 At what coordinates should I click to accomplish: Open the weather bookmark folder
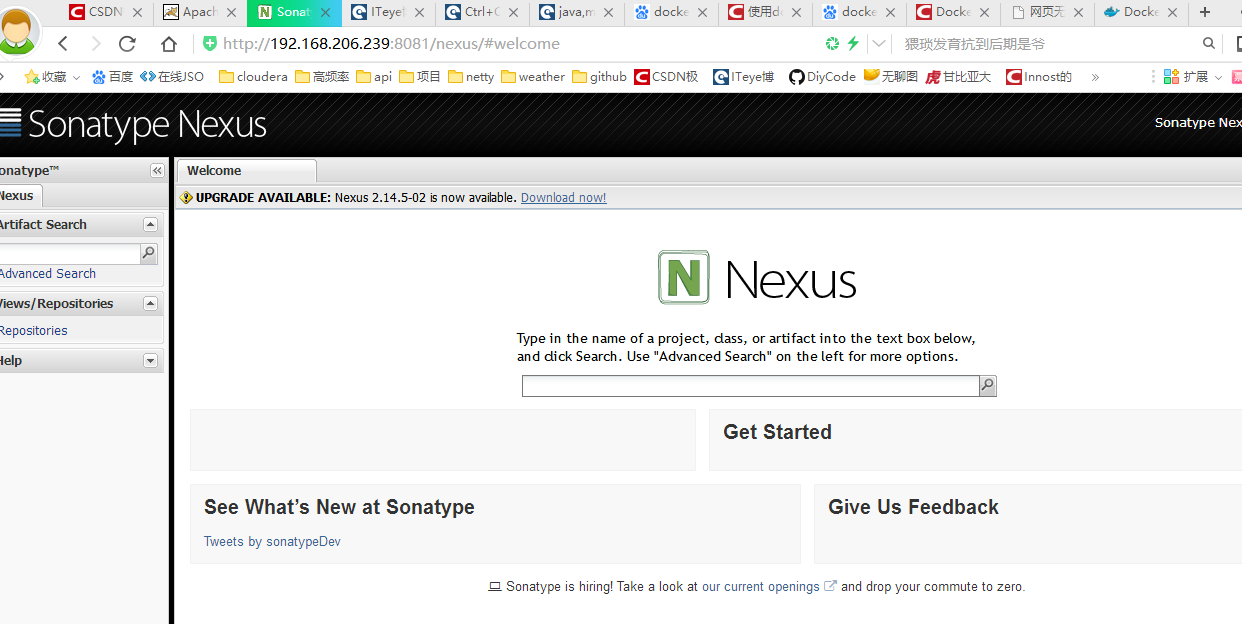click(x=533, y=77)
